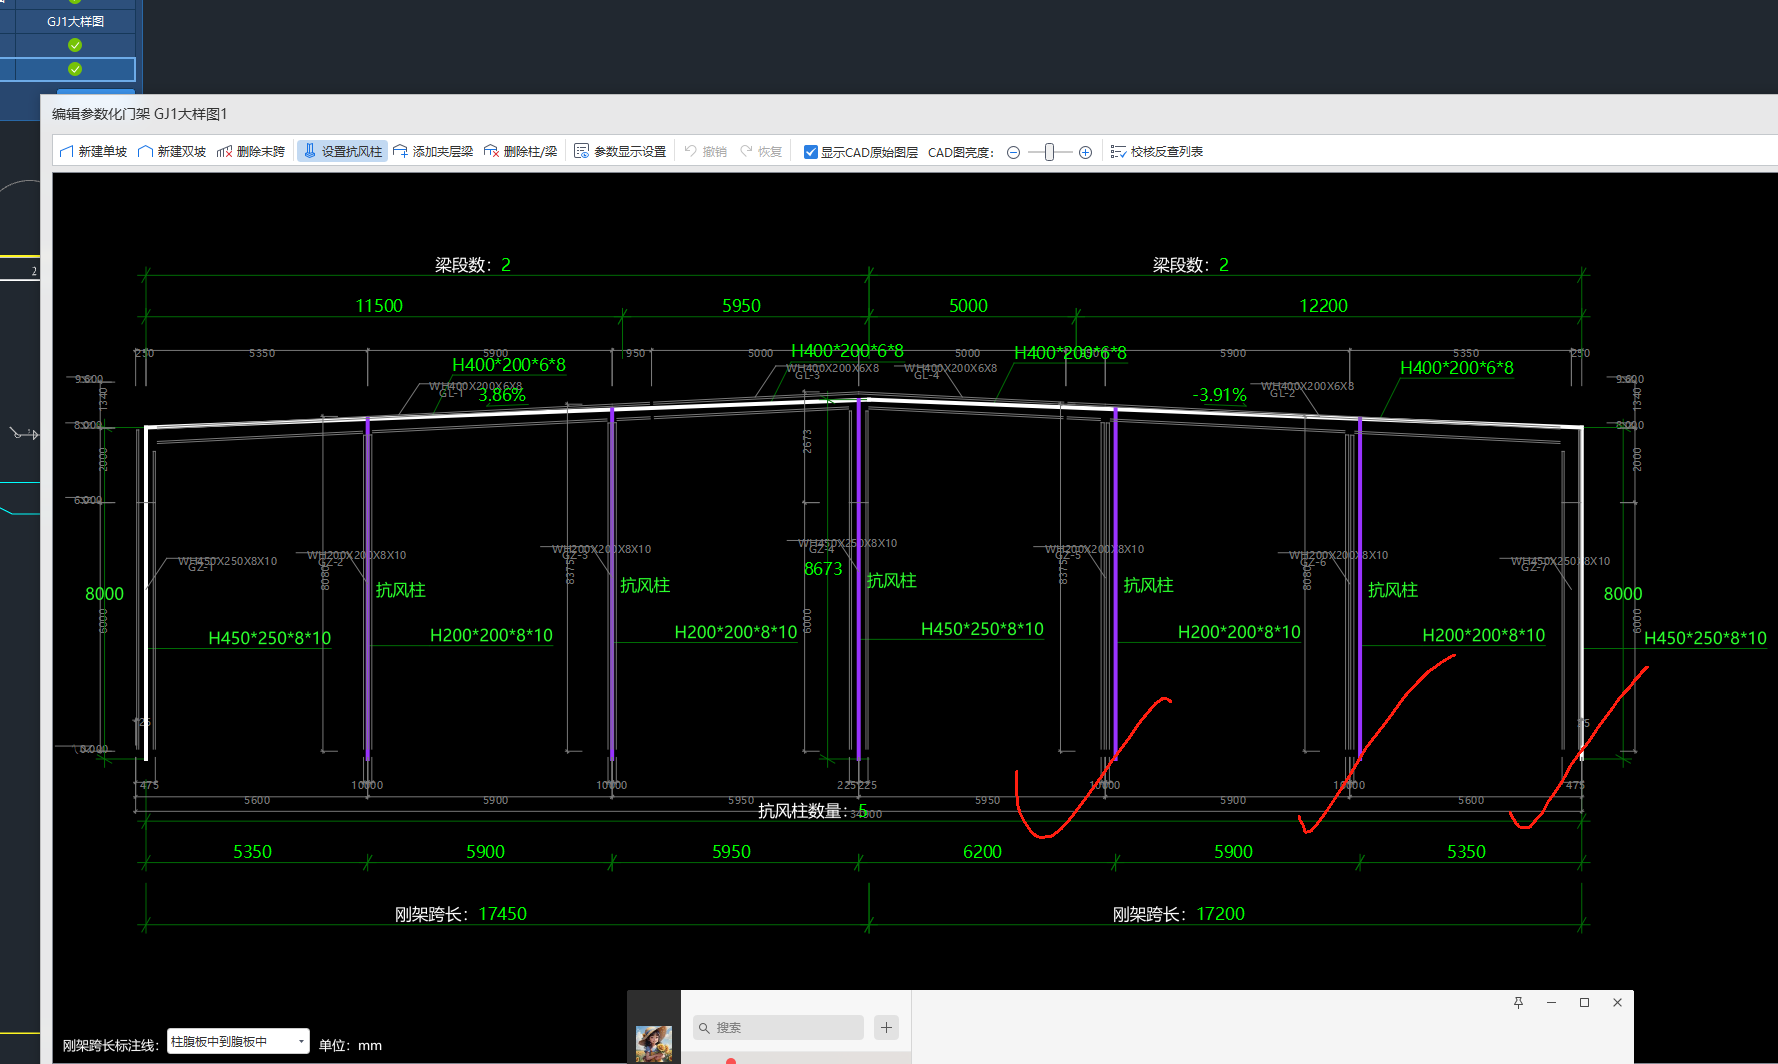Viewport: 1778px width, 1064px height.
Task: Click the 恢复 redo button
Action: 761,152
